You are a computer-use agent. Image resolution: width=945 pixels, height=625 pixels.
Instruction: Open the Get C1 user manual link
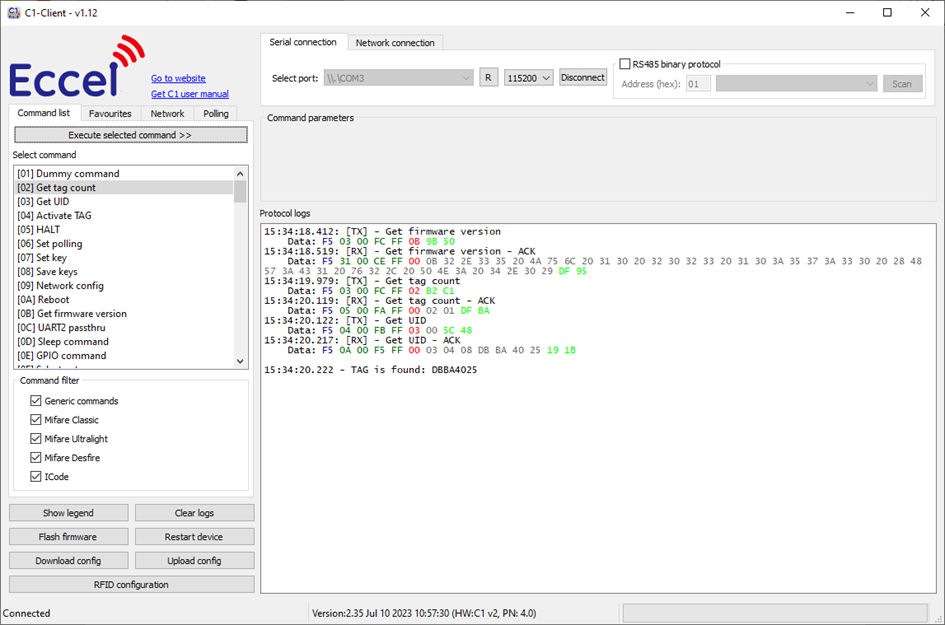tap(189, 94)
